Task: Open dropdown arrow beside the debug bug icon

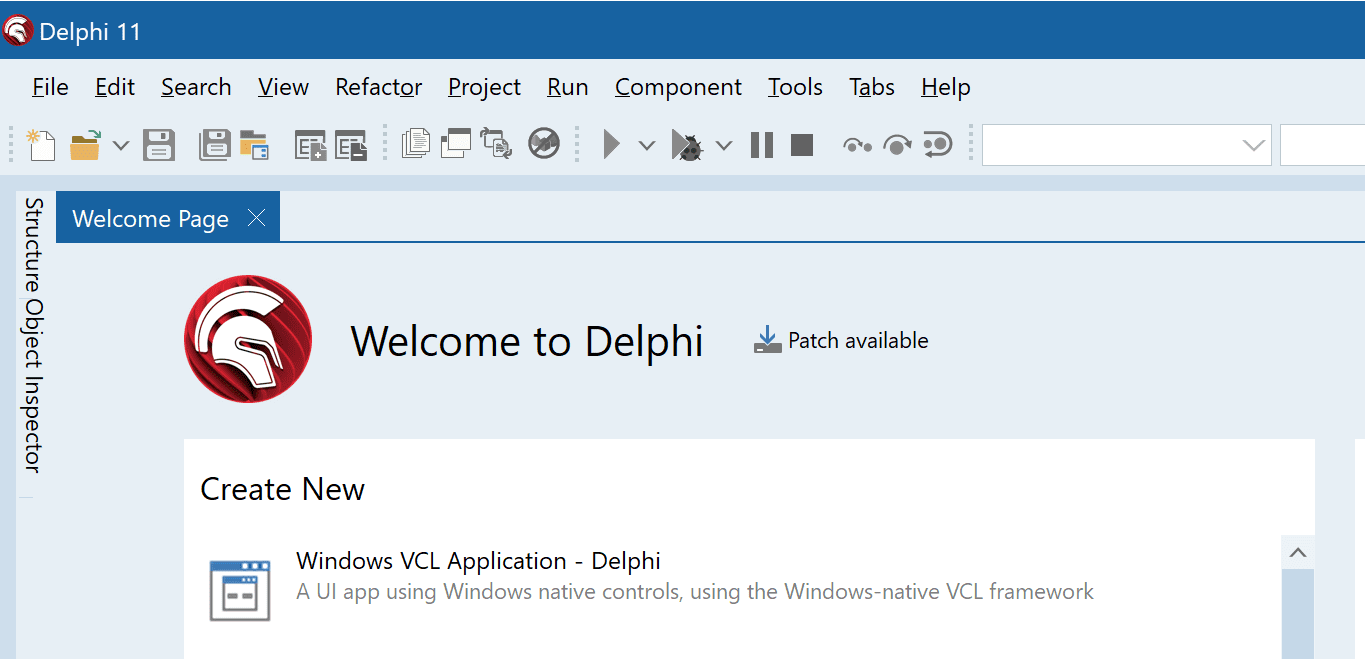Action: click(724, 146)
